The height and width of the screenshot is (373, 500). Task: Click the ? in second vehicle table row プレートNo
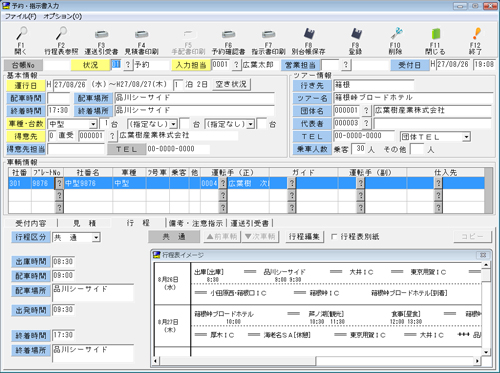(59, 195)
